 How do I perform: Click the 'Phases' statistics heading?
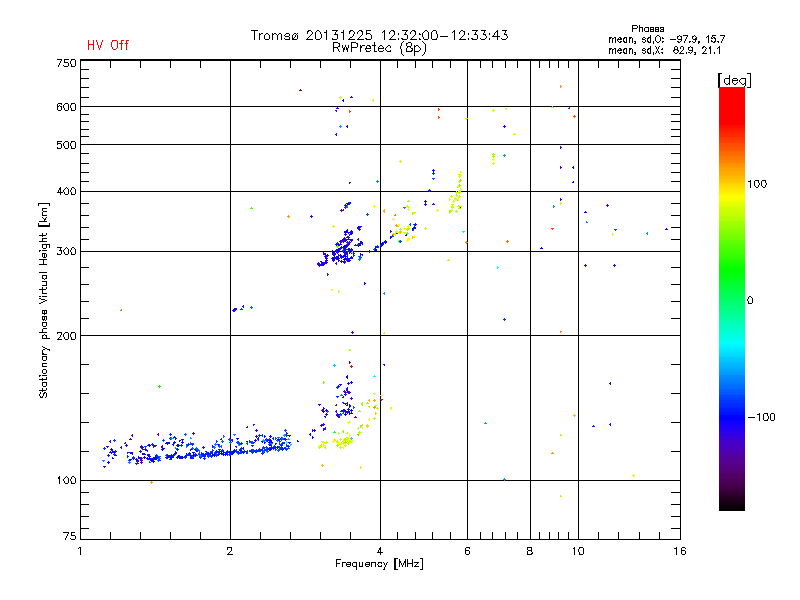pos(647,29)
